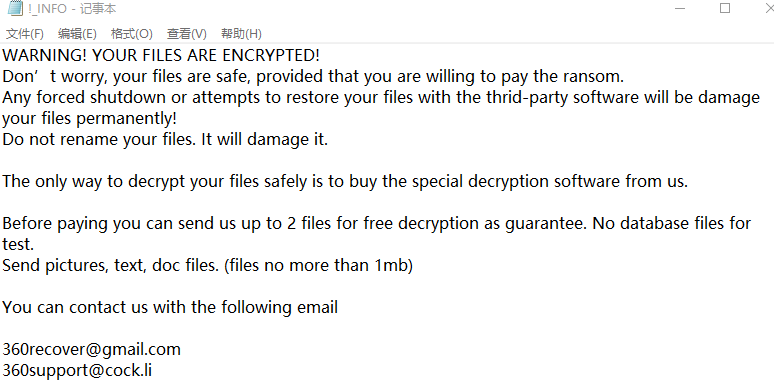The width and height of the screenshot is (774, 383).
Task: Open the 格式(O) format menu
Action: coord(131,34)
